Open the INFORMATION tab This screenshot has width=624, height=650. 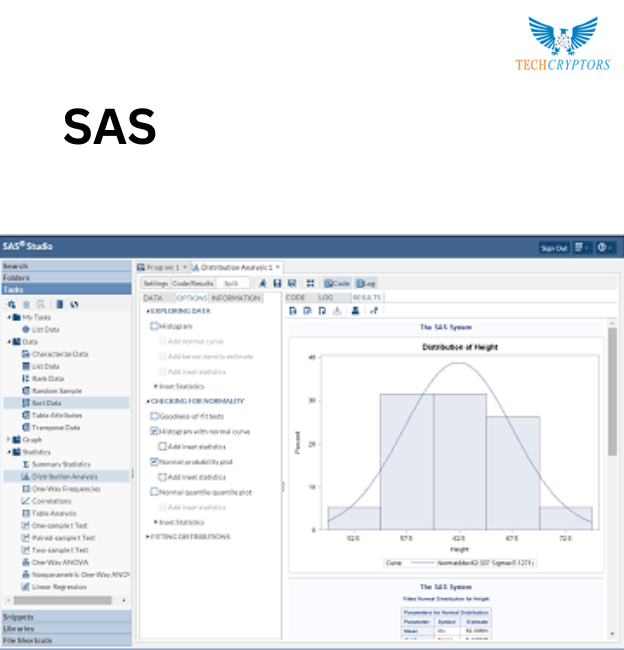[x=236, y=298]
